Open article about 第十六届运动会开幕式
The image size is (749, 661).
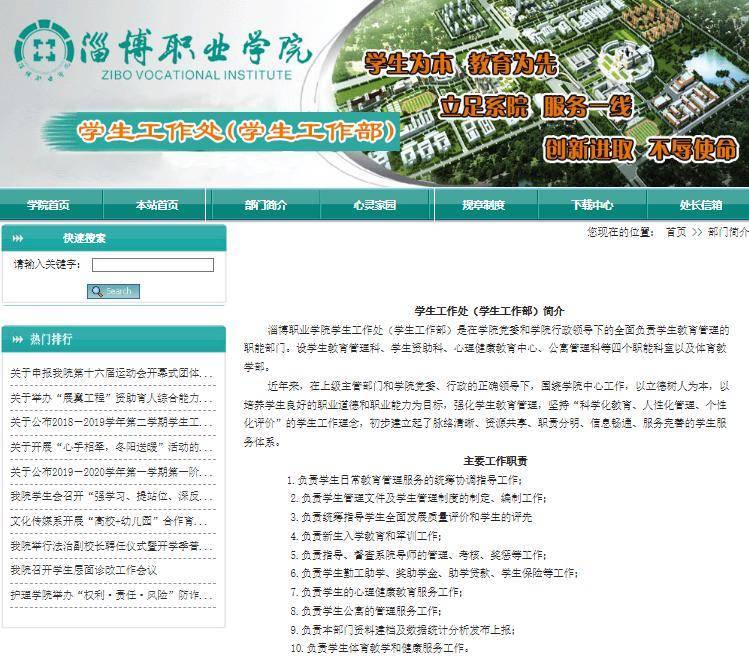(112, 374)
